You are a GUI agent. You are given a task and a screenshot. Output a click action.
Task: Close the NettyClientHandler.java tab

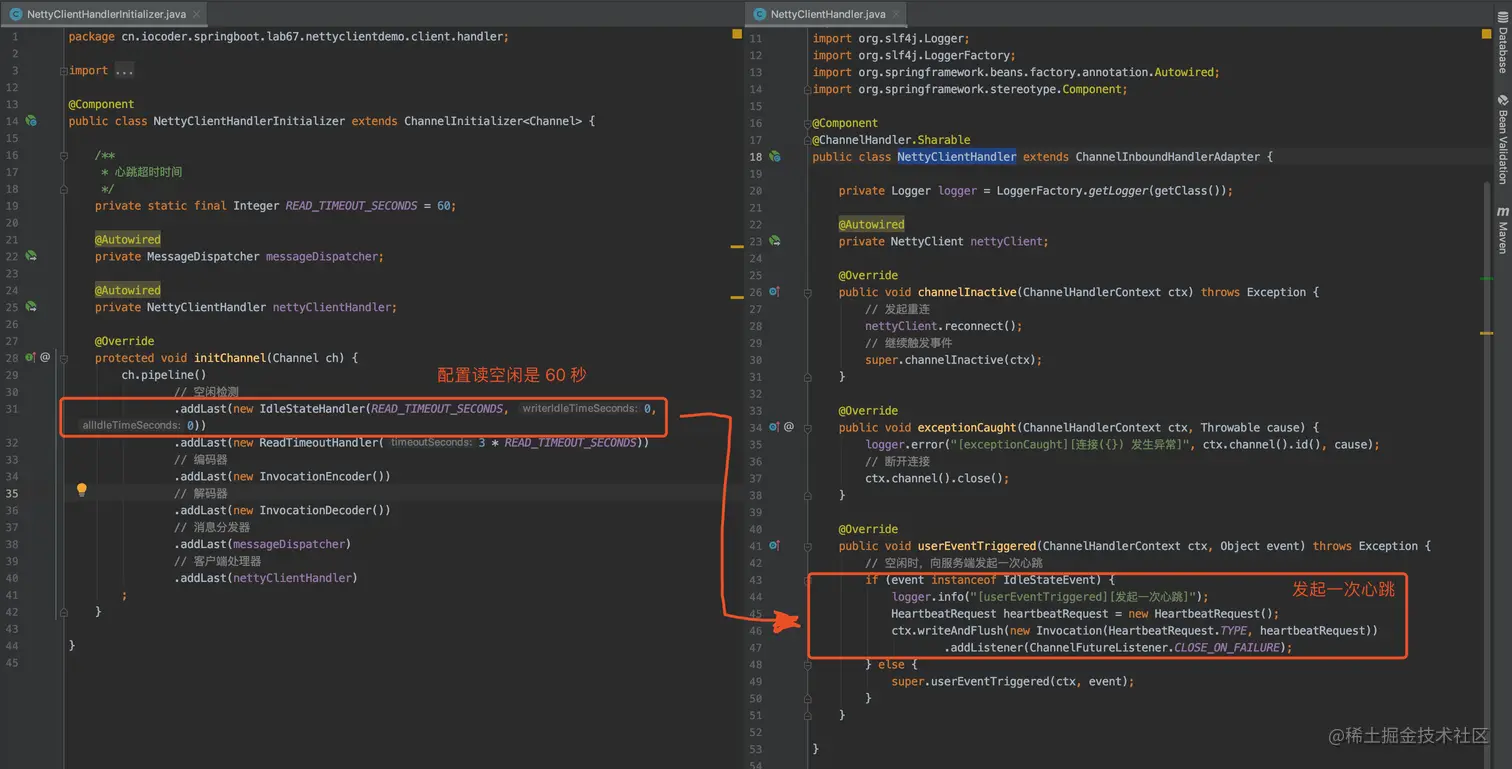click(x=897, y=15)
